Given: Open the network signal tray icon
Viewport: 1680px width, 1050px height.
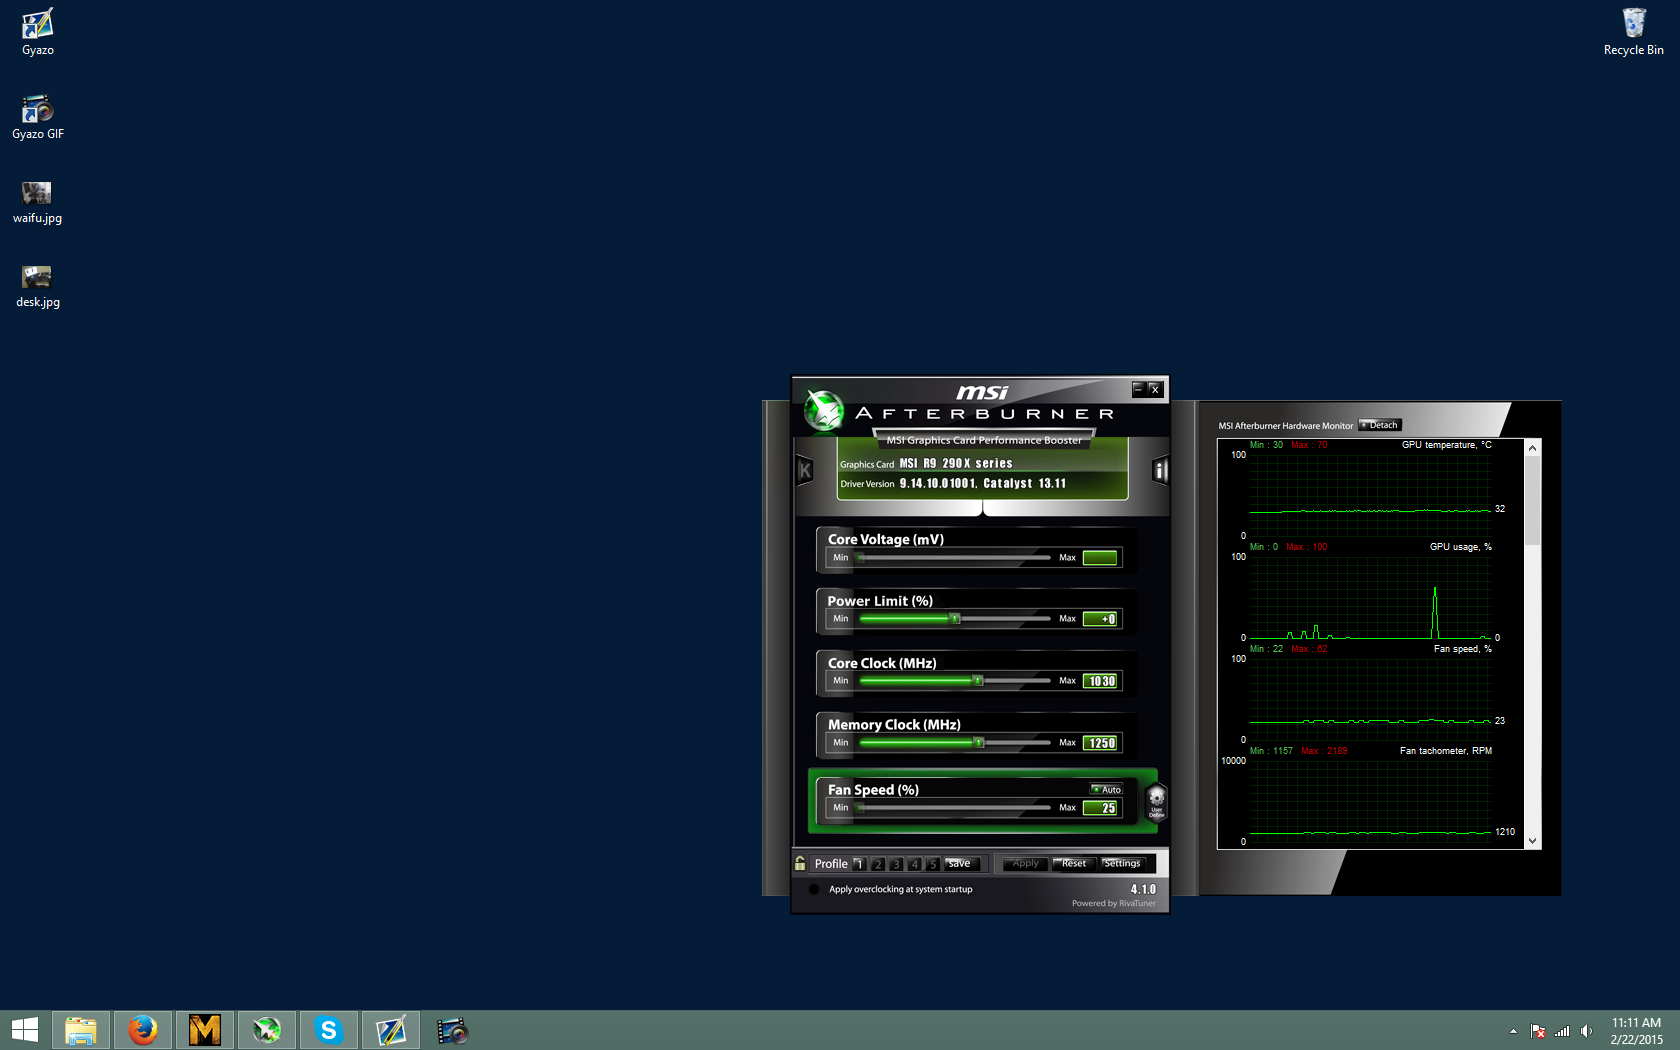Looking at the screenshot, I should (1562, 1031).
